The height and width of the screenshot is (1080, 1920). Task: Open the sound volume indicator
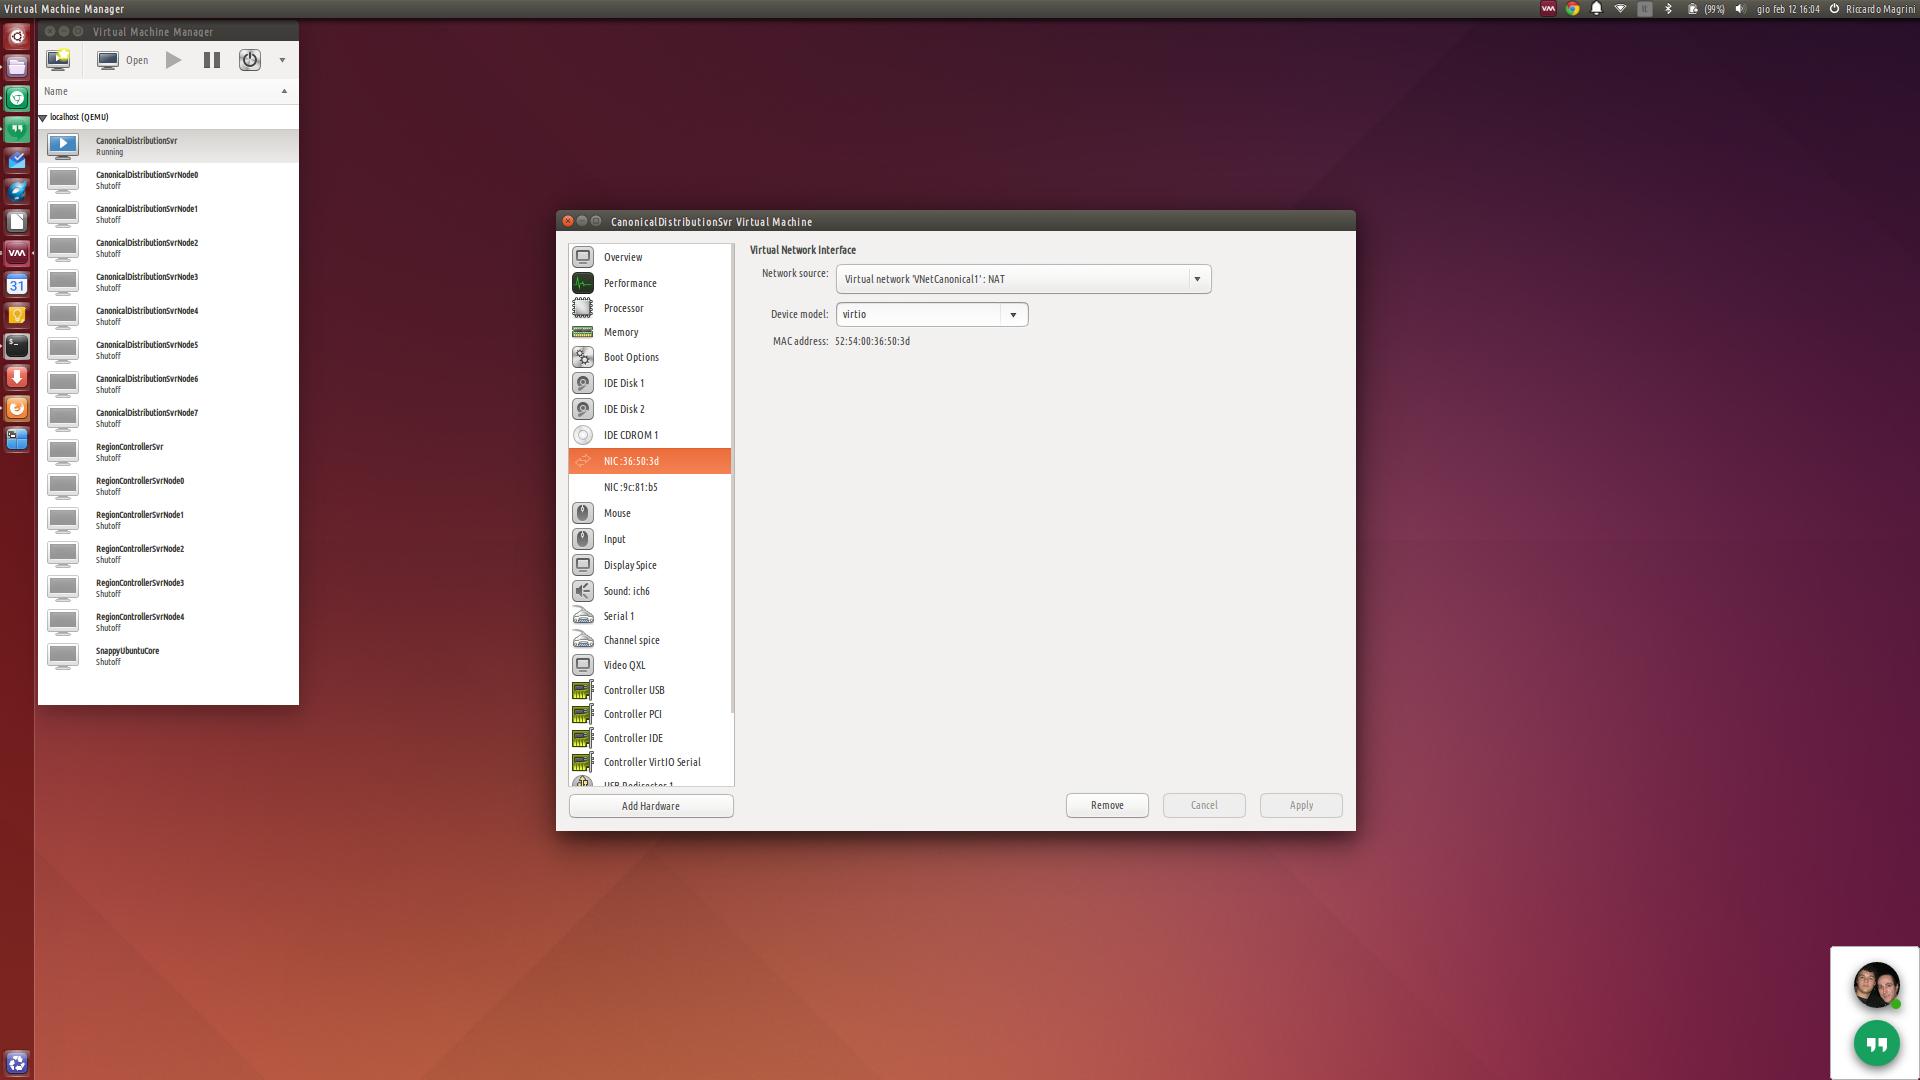[x=1740, y=9]
